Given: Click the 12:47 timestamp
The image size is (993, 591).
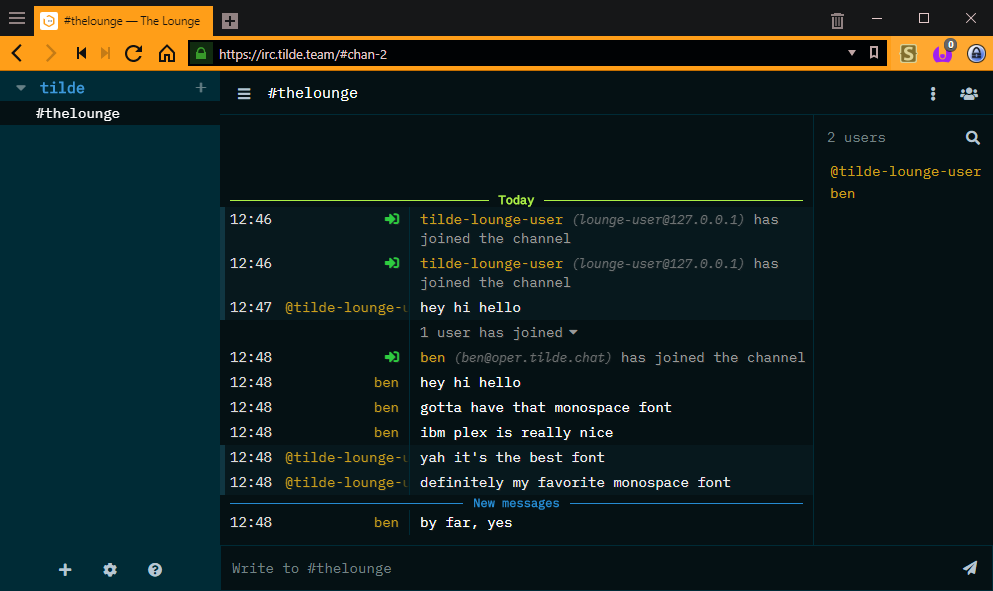Looking at the screenshot, I should 251,307.
